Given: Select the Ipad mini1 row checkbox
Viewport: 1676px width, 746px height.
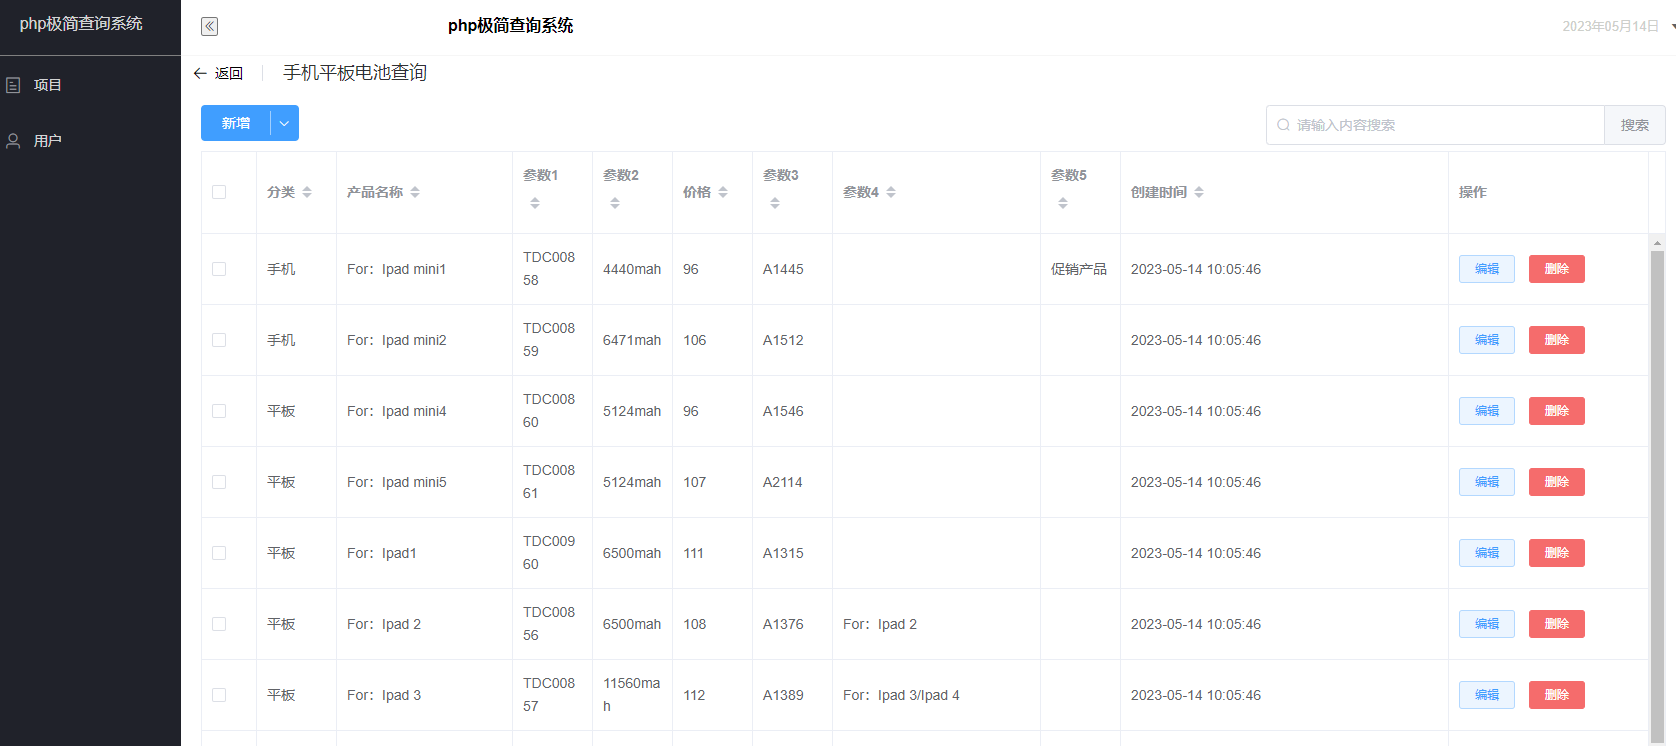Looking at the screenshot, I should coord(219,269).
